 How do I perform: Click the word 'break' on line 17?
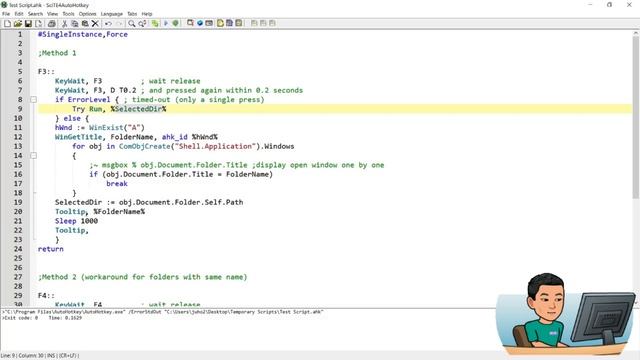coord(117,184)
